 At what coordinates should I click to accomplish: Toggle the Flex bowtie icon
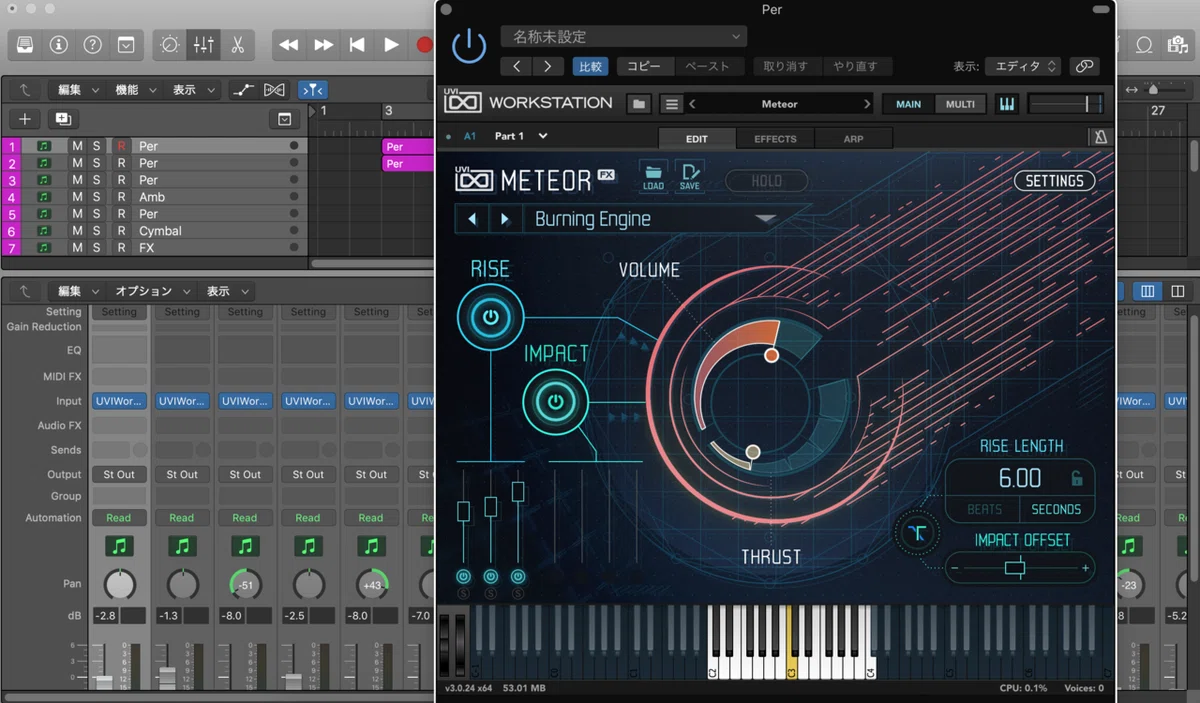coord(273,90)
